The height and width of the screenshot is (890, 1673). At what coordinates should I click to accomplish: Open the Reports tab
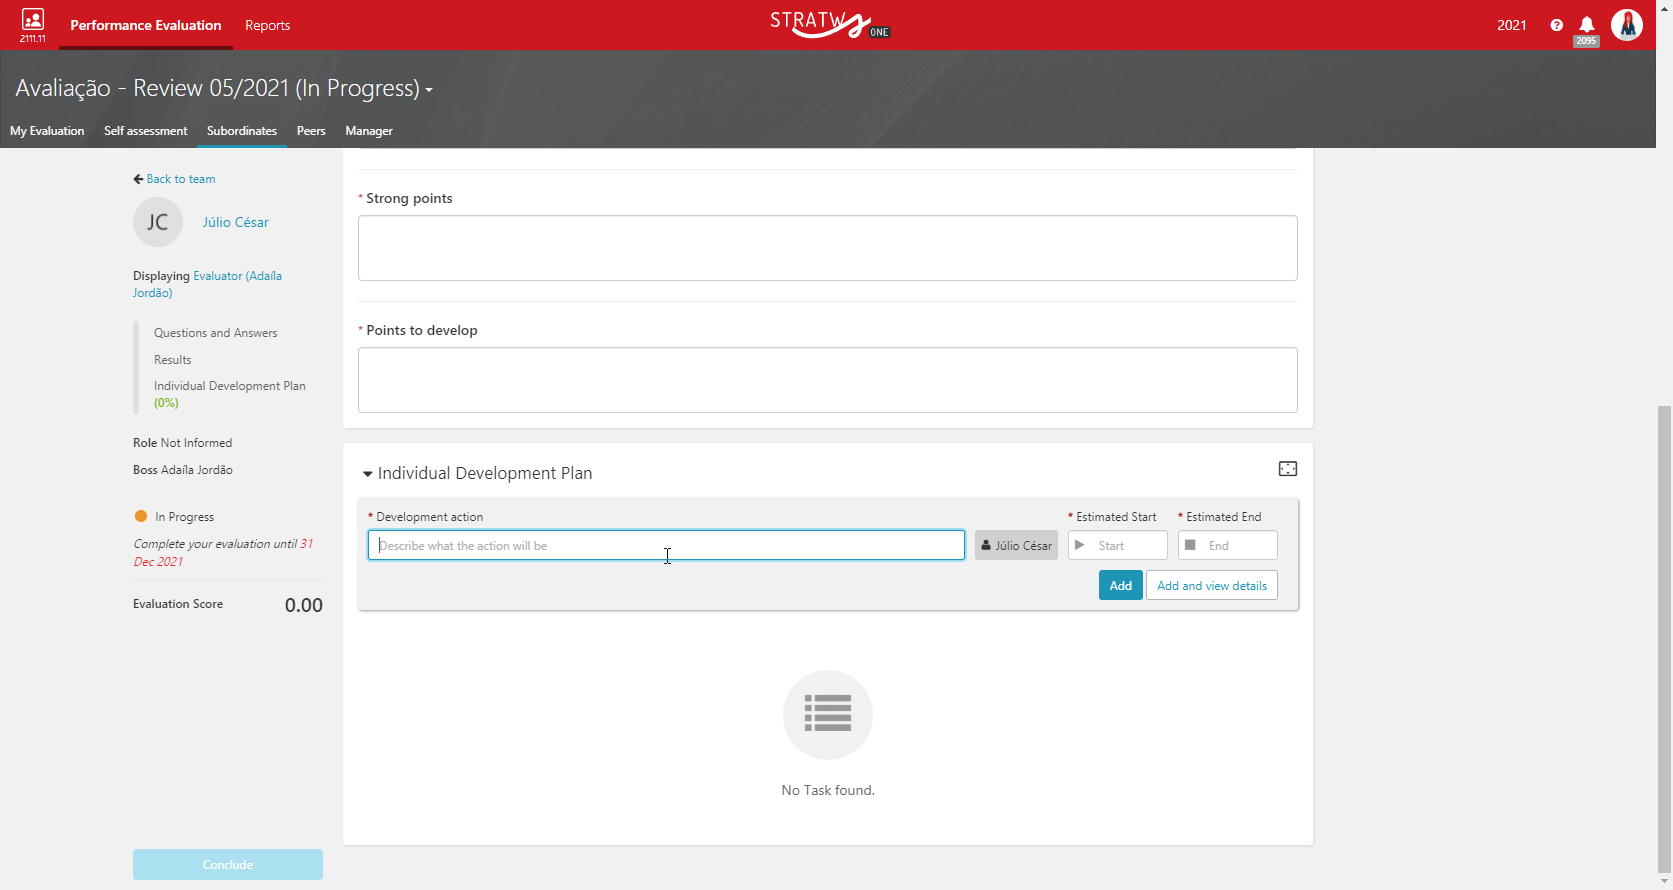267,25
